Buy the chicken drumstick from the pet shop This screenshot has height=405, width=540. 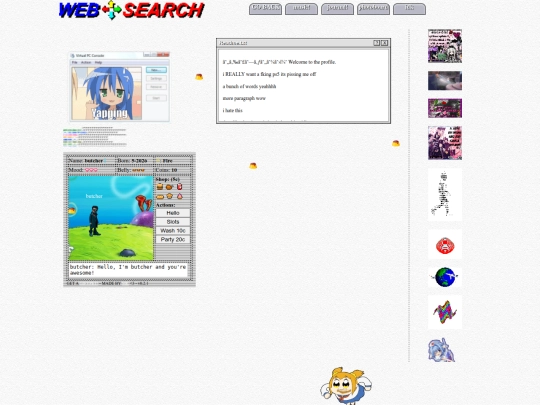click(x=169, y=187)
